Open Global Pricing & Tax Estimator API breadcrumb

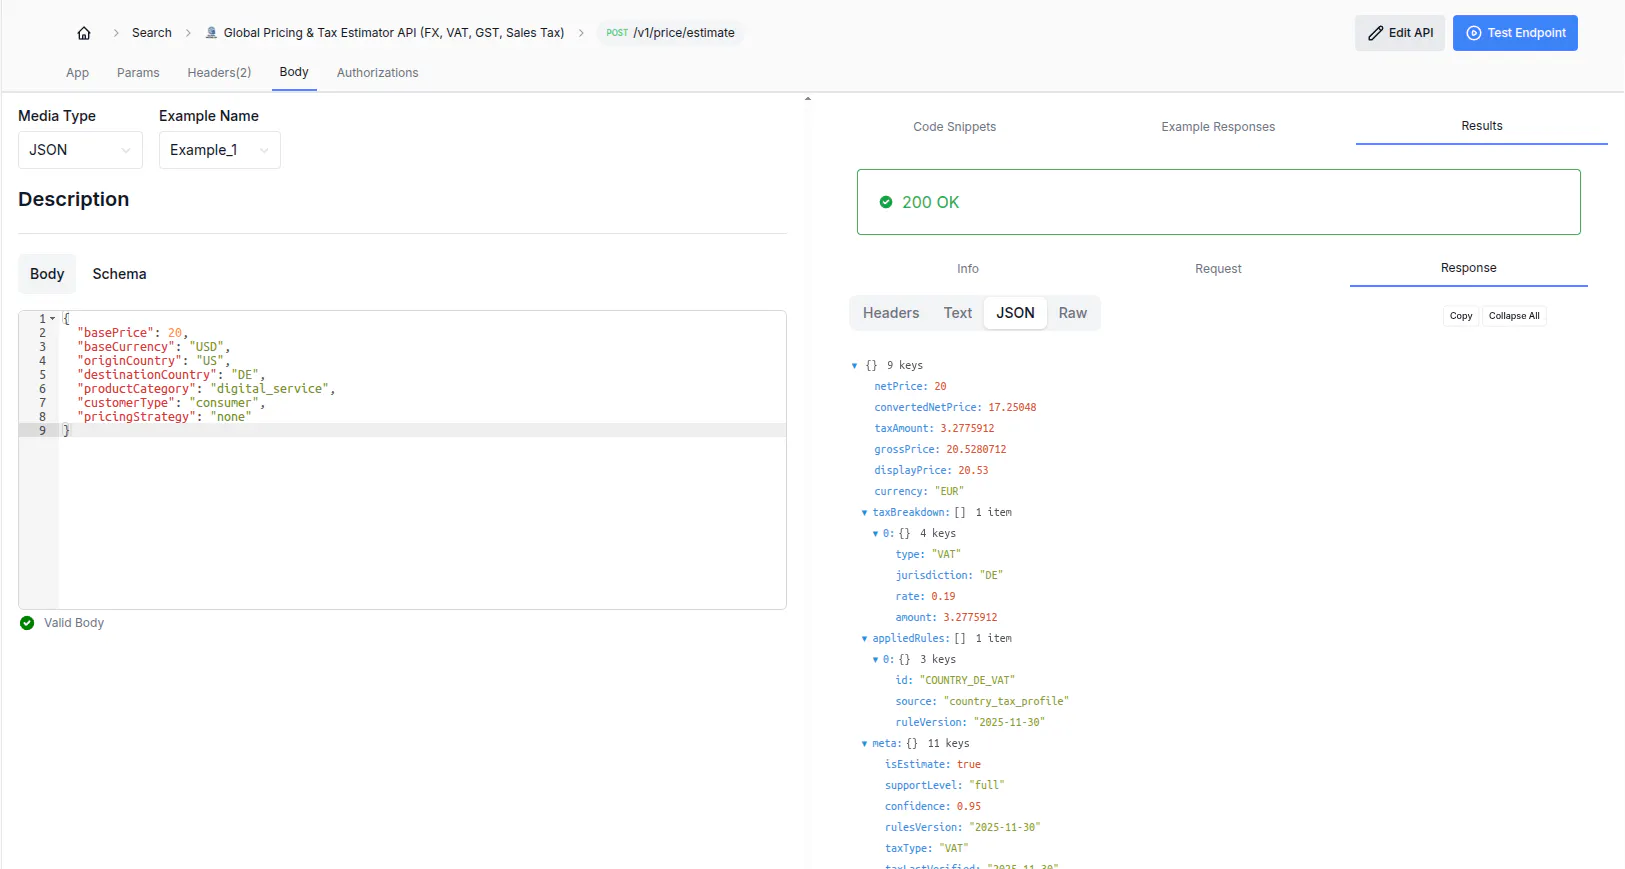(x=394, y=33)
